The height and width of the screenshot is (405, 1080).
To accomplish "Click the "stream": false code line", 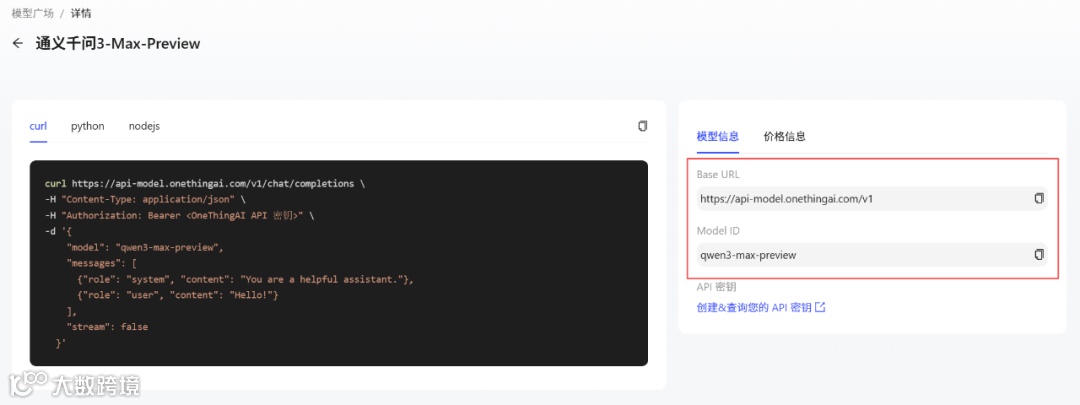I will 107,326.
